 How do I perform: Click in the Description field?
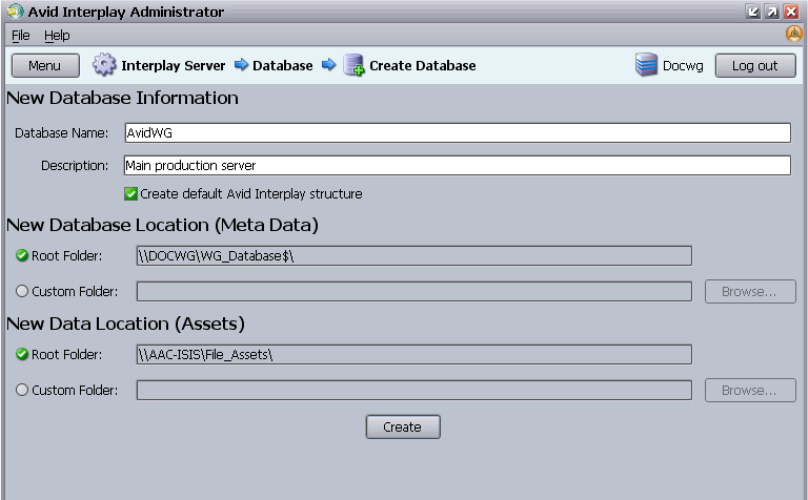(x=458, y=165)
